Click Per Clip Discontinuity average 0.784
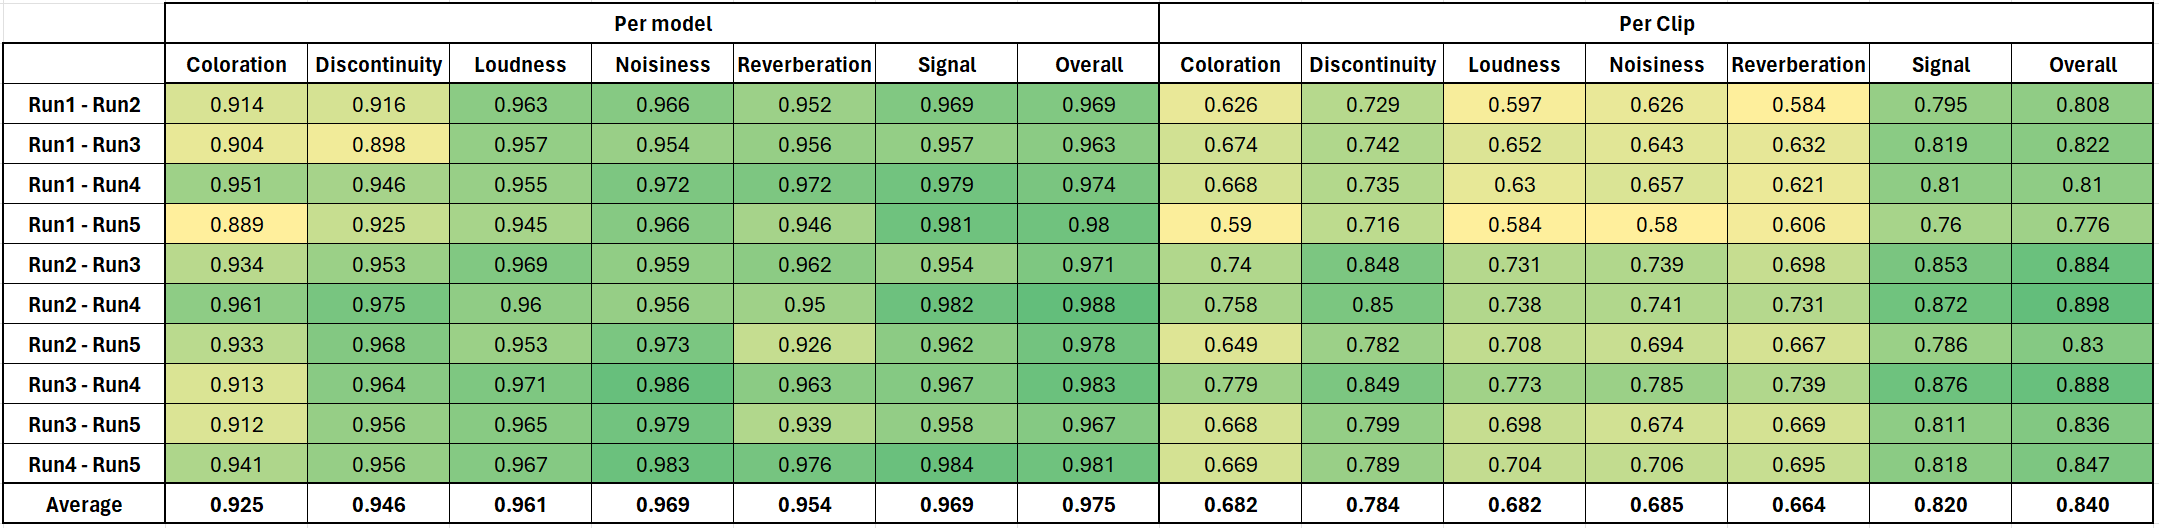 pyautogui.click(x=1372, y=505)
